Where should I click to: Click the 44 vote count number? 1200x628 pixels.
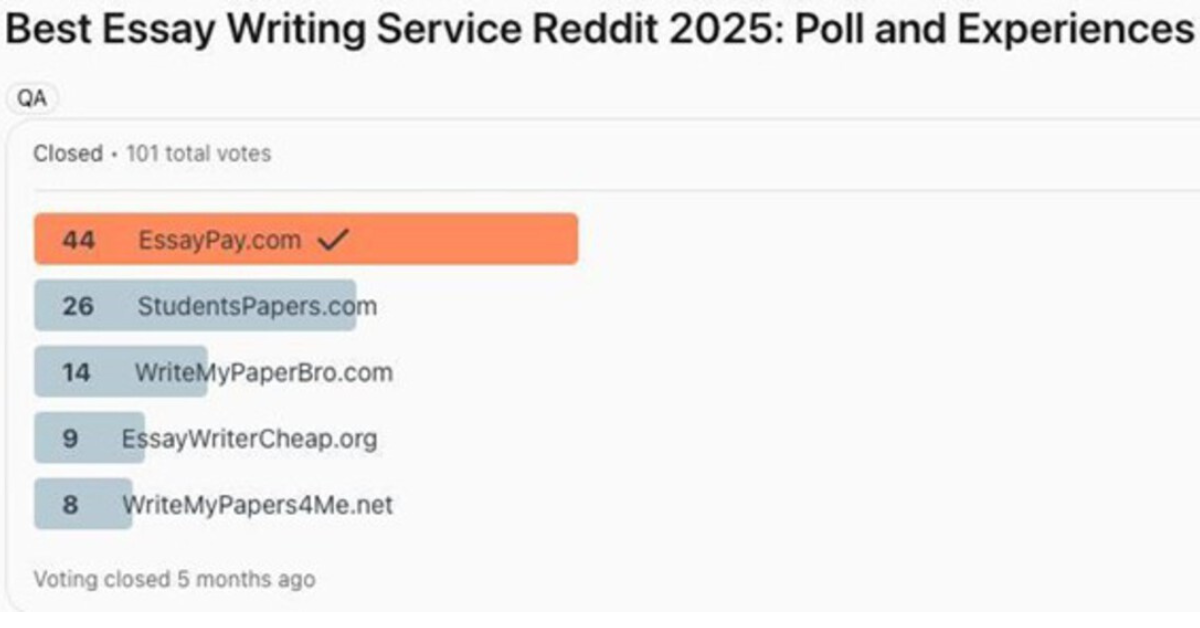click(78, 240)
